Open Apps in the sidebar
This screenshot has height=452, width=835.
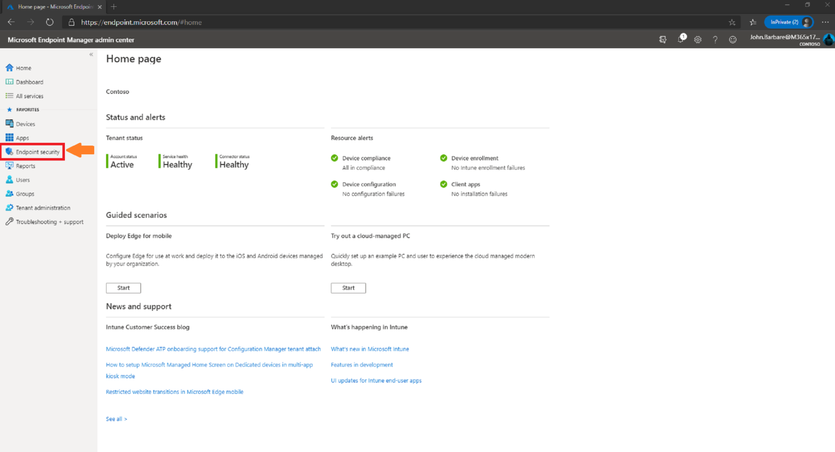coord(17,138)
